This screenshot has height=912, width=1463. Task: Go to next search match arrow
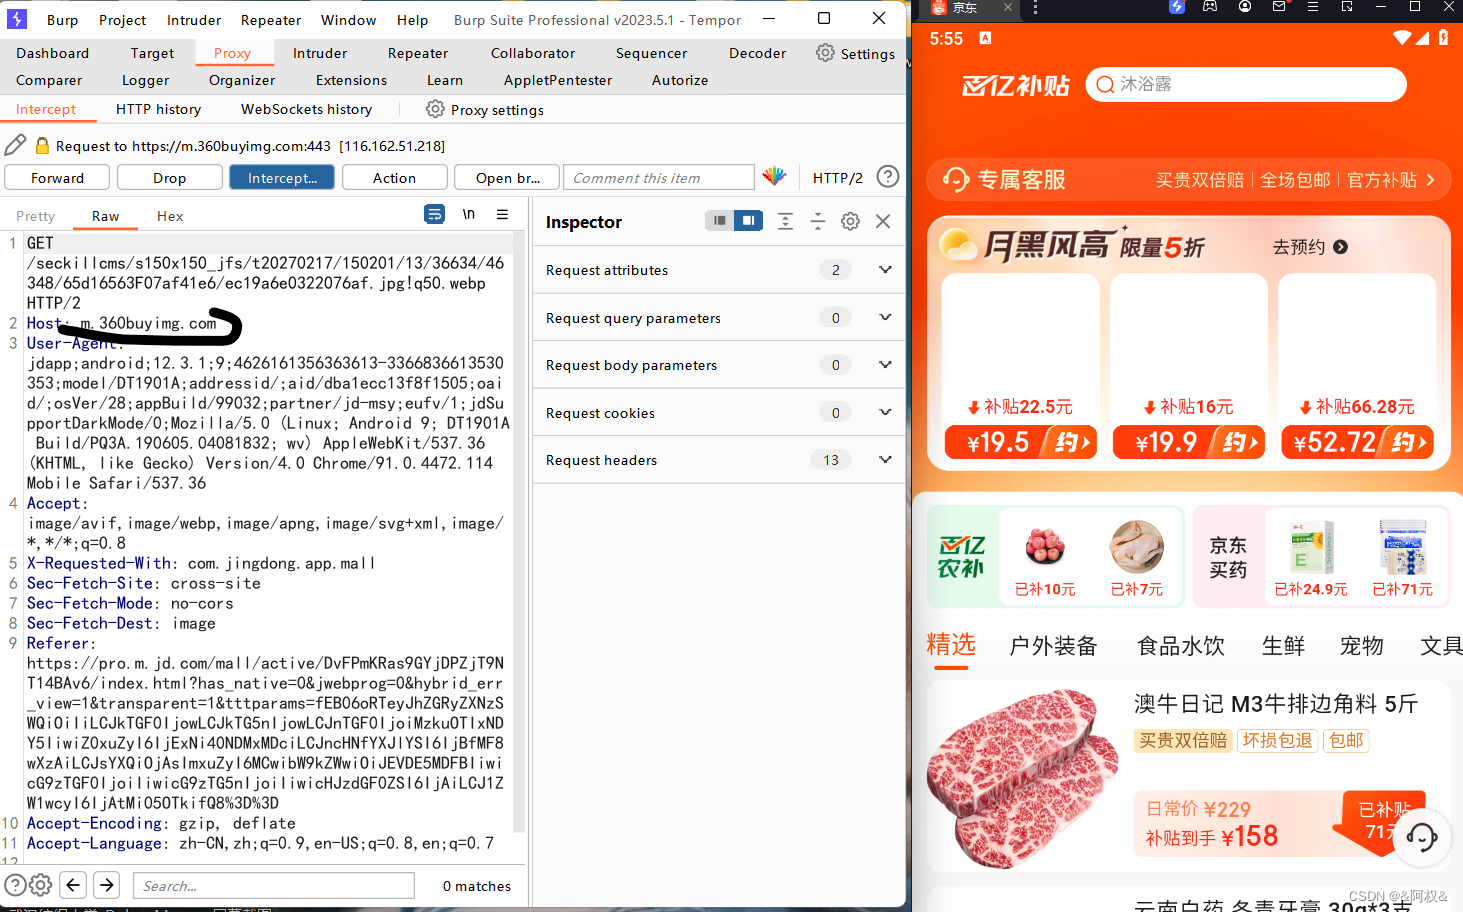tap(107, 885)
